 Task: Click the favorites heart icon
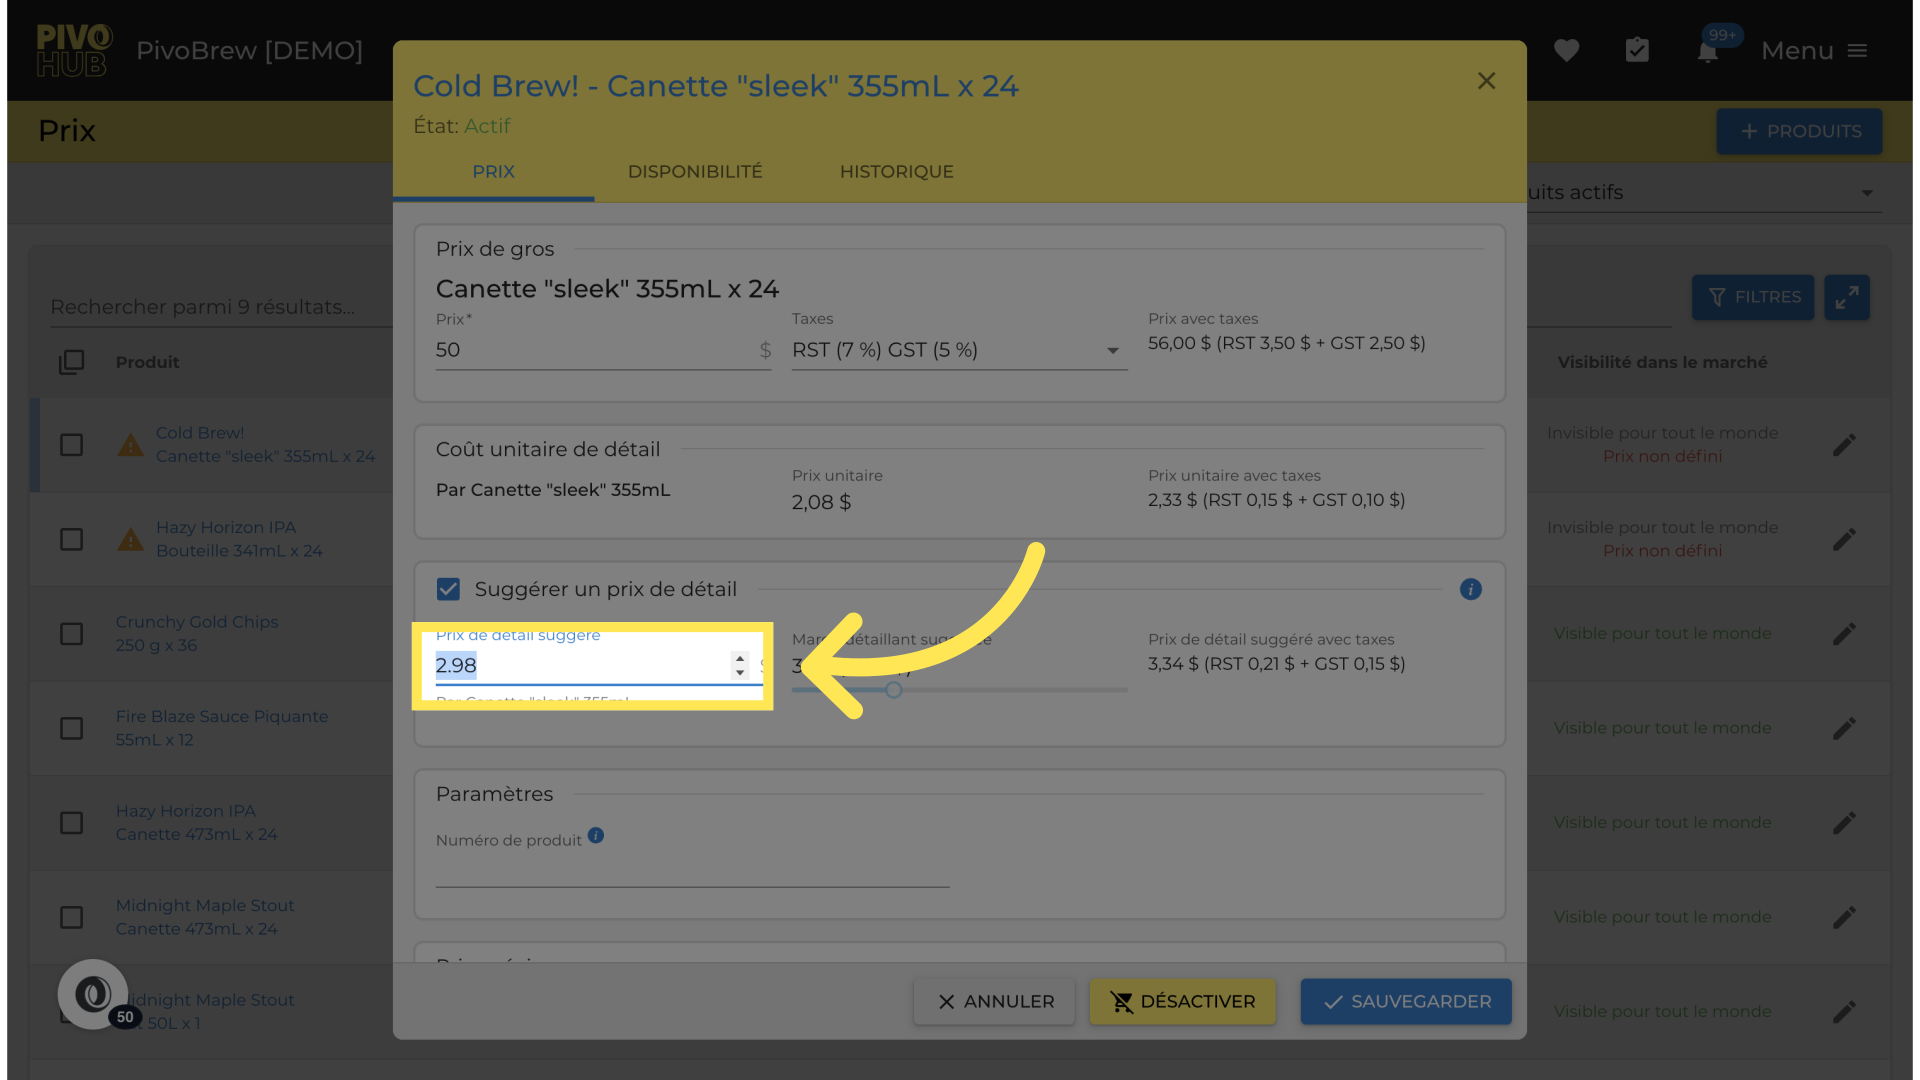[1566, 50]
